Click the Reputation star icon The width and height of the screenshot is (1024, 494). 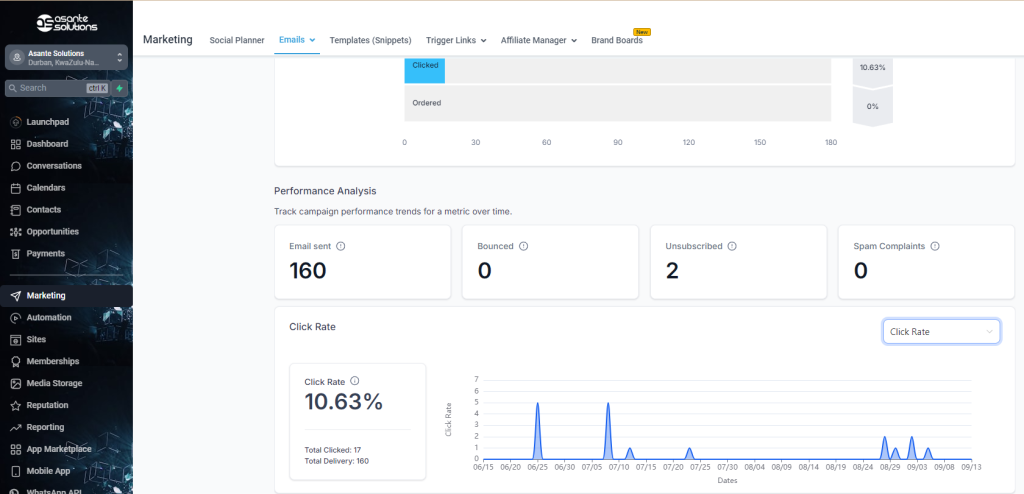click(x=16, y=405)
